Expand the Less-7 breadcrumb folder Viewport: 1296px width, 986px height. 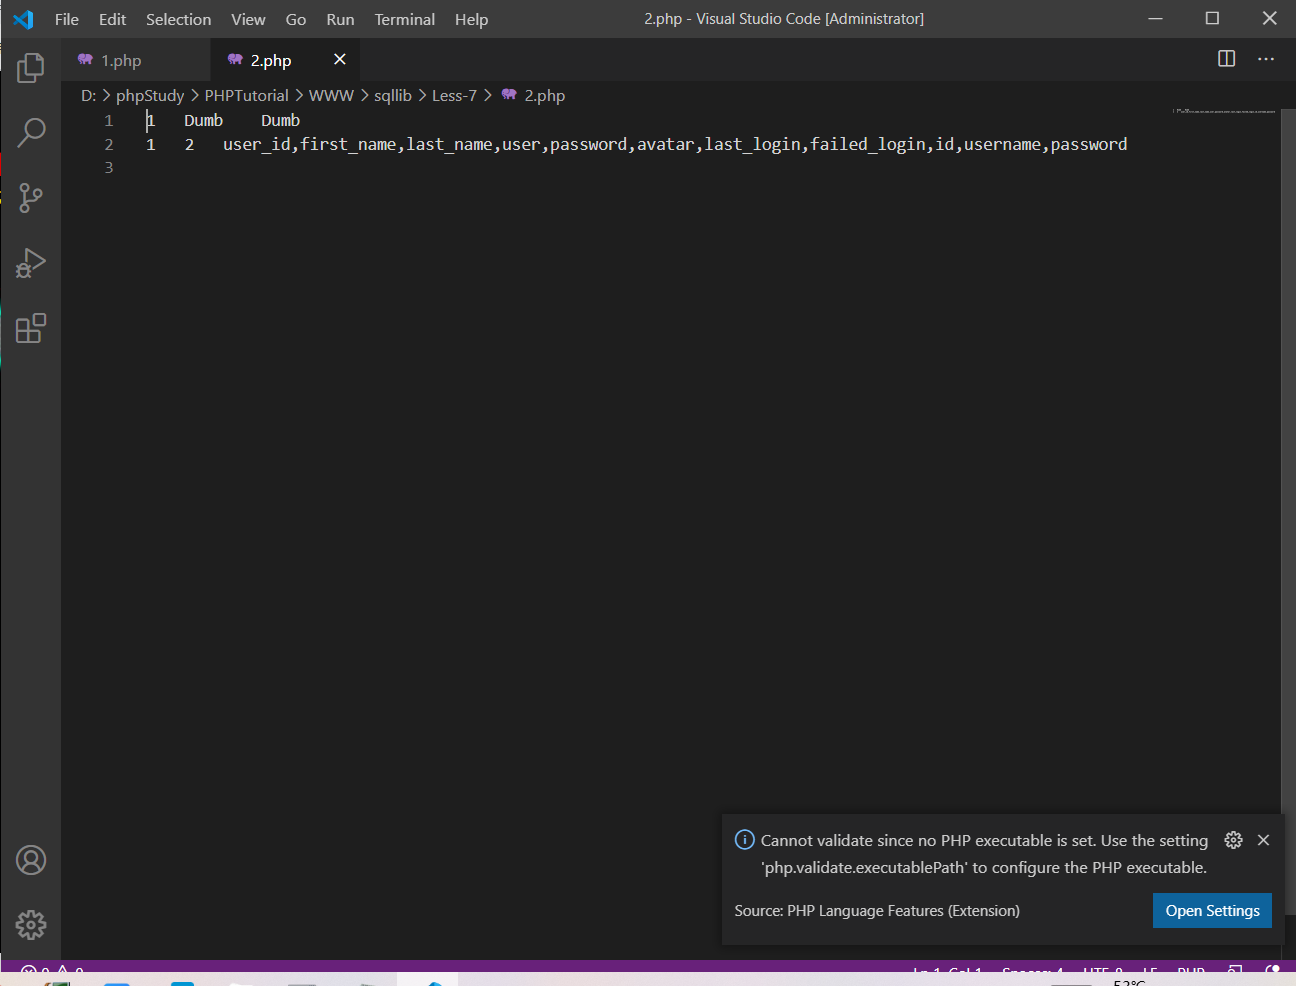tap(454, 96)
